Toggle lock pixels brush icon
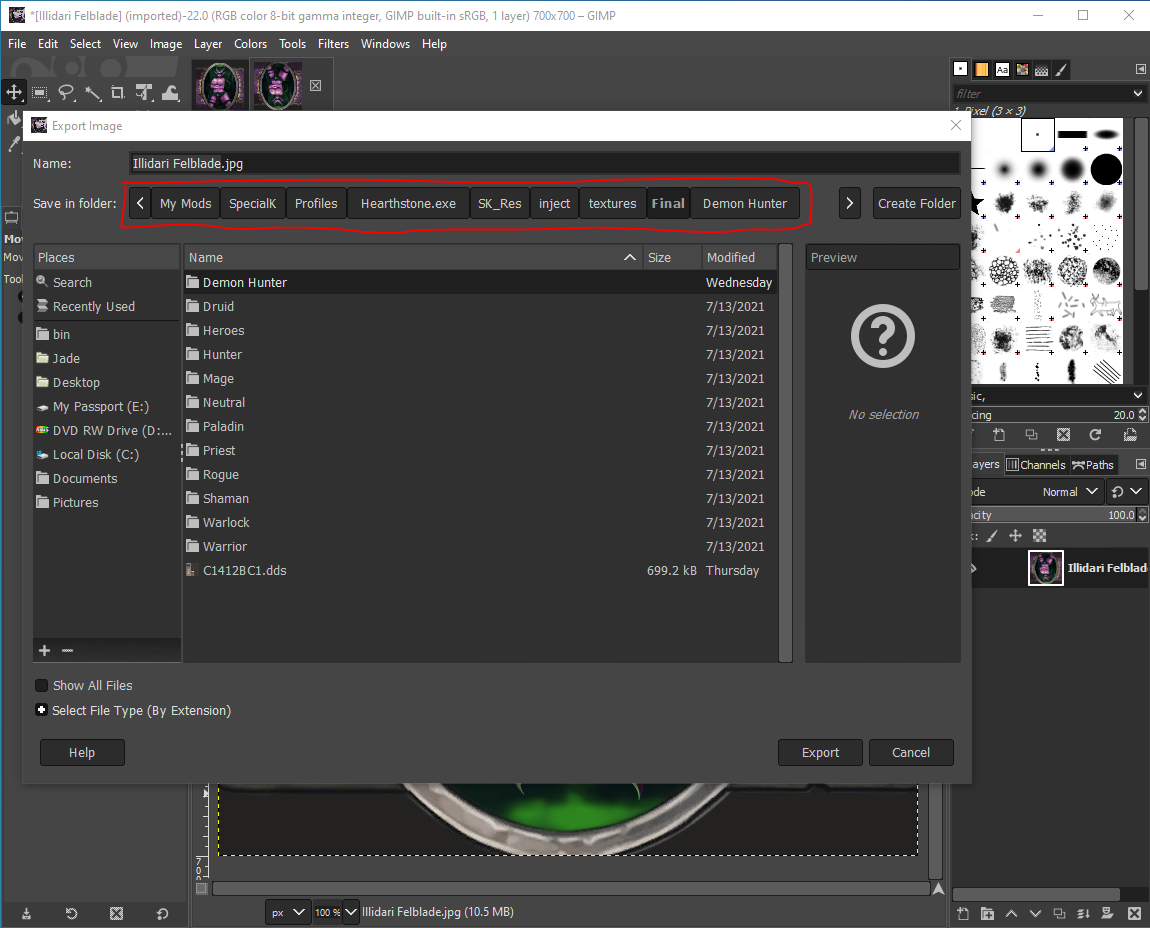Screen dimensions: 1150x928 992,536
